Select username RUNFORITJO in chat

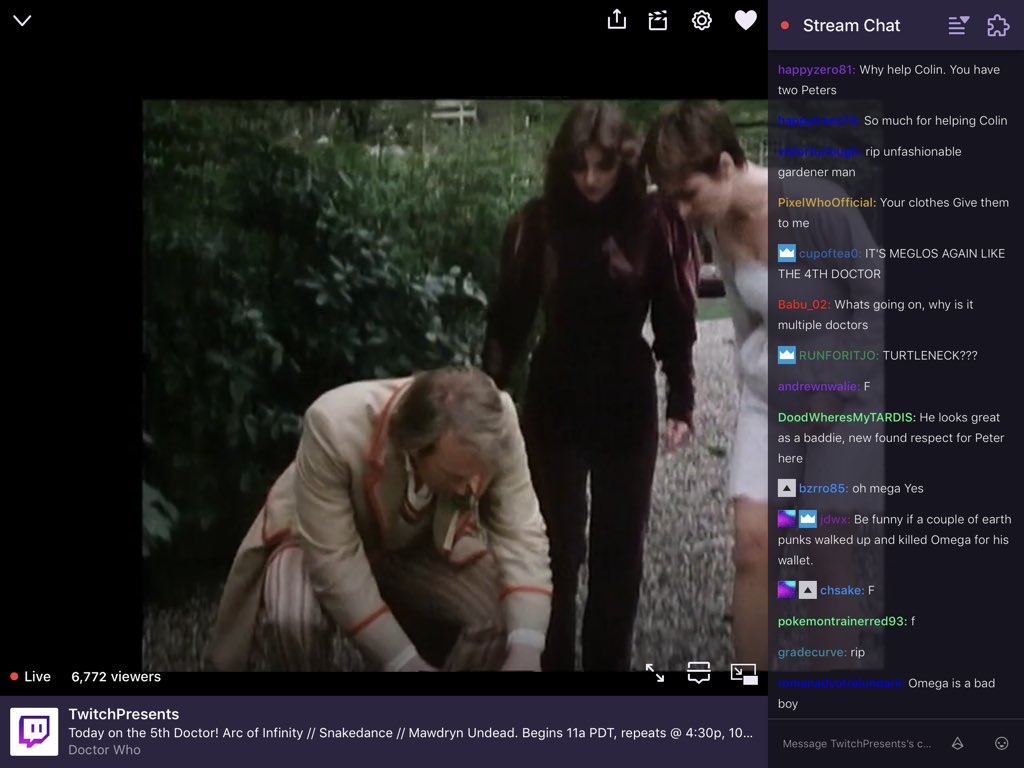(839, 355)
